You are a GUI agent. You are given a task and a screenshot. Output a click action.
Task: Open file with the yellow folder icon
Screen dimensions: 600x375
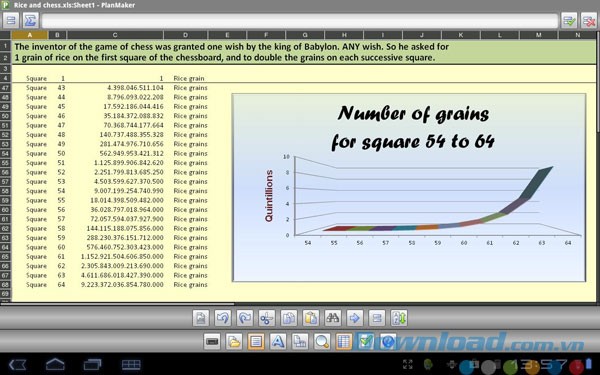coord(234,341)
